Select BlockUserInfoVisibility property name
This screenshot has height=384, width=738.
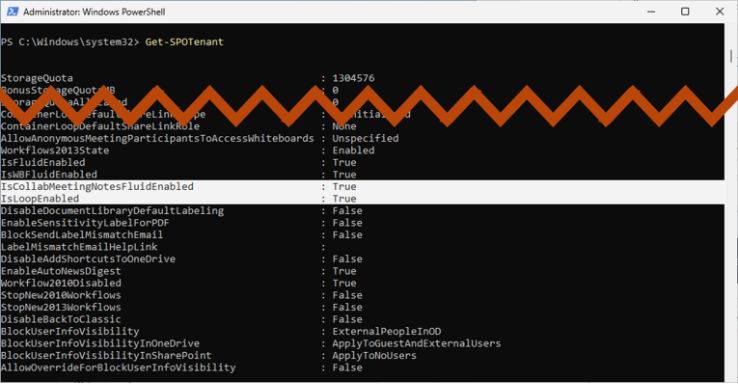pos(70,331)
